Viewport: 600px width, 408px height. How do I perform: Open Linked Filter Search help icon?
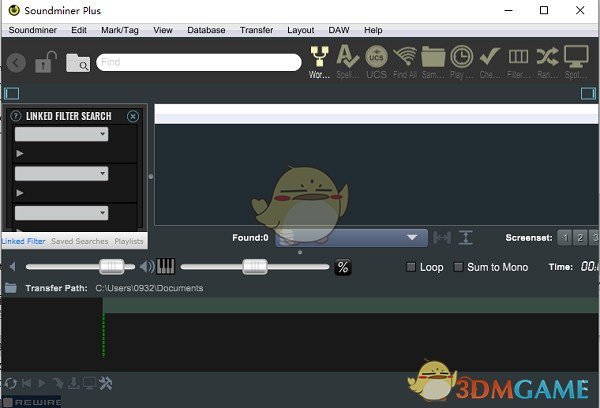pos(15,116)
